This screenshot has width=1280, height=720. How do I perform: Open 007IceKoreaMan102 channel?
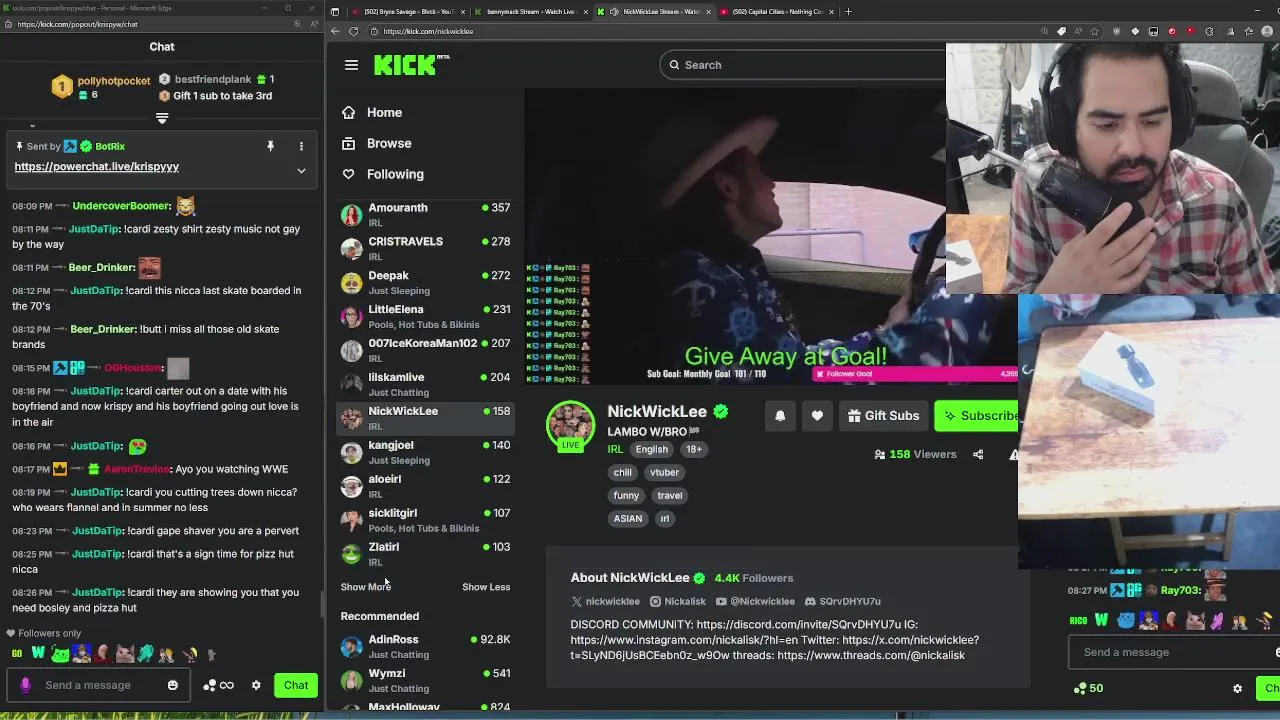(425, 350)
